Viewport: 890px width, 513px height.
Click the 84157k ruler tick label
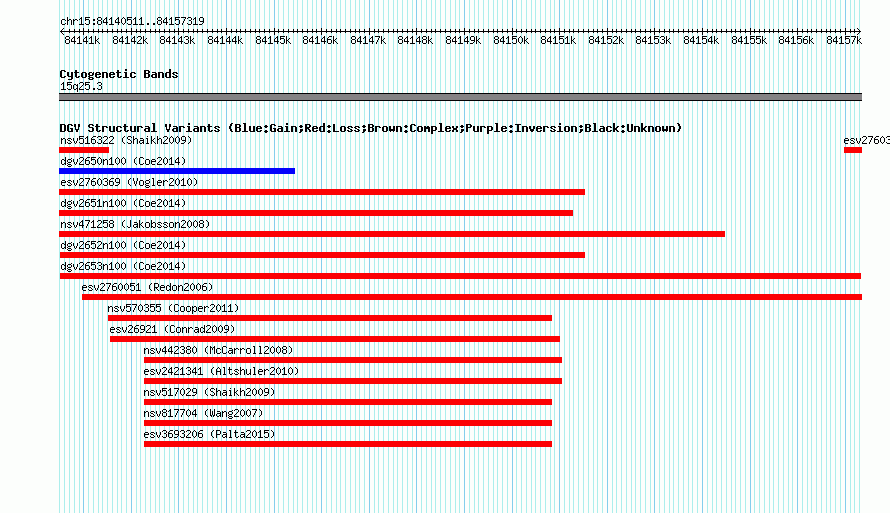click(x=844, y=40)
